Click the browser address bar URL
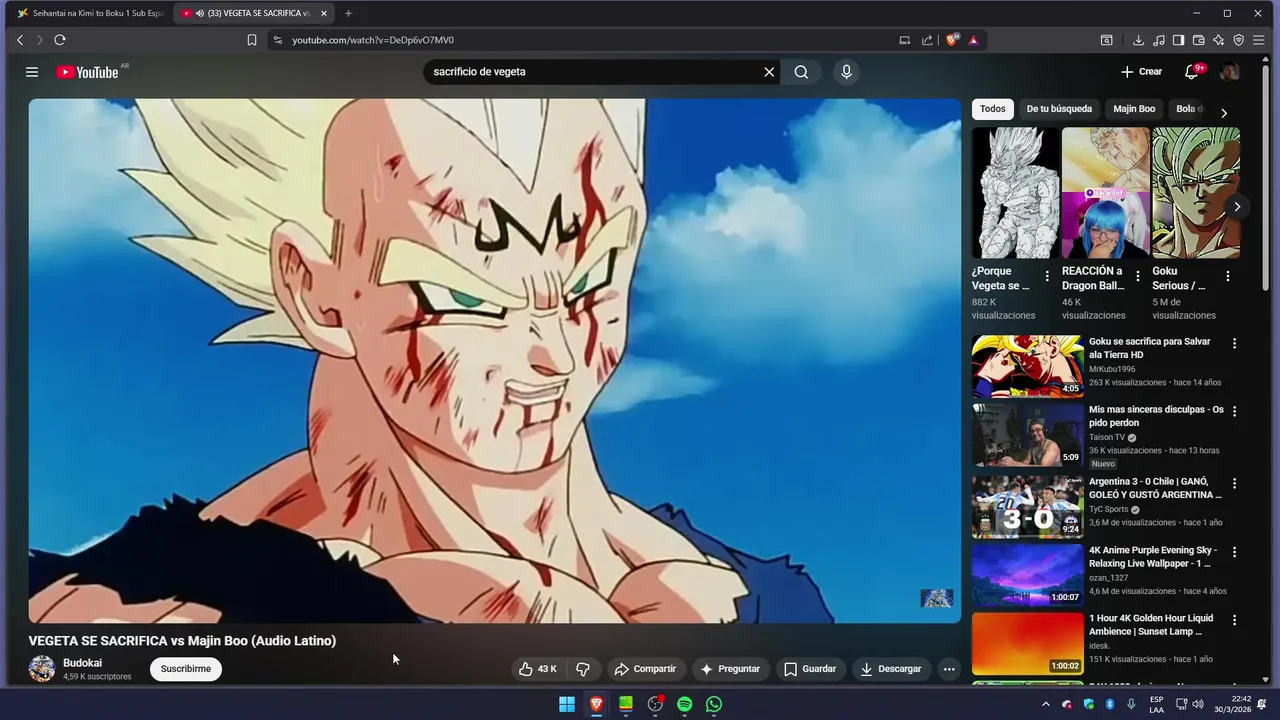Screen dimensions: 1280x720 click(373, 40)
